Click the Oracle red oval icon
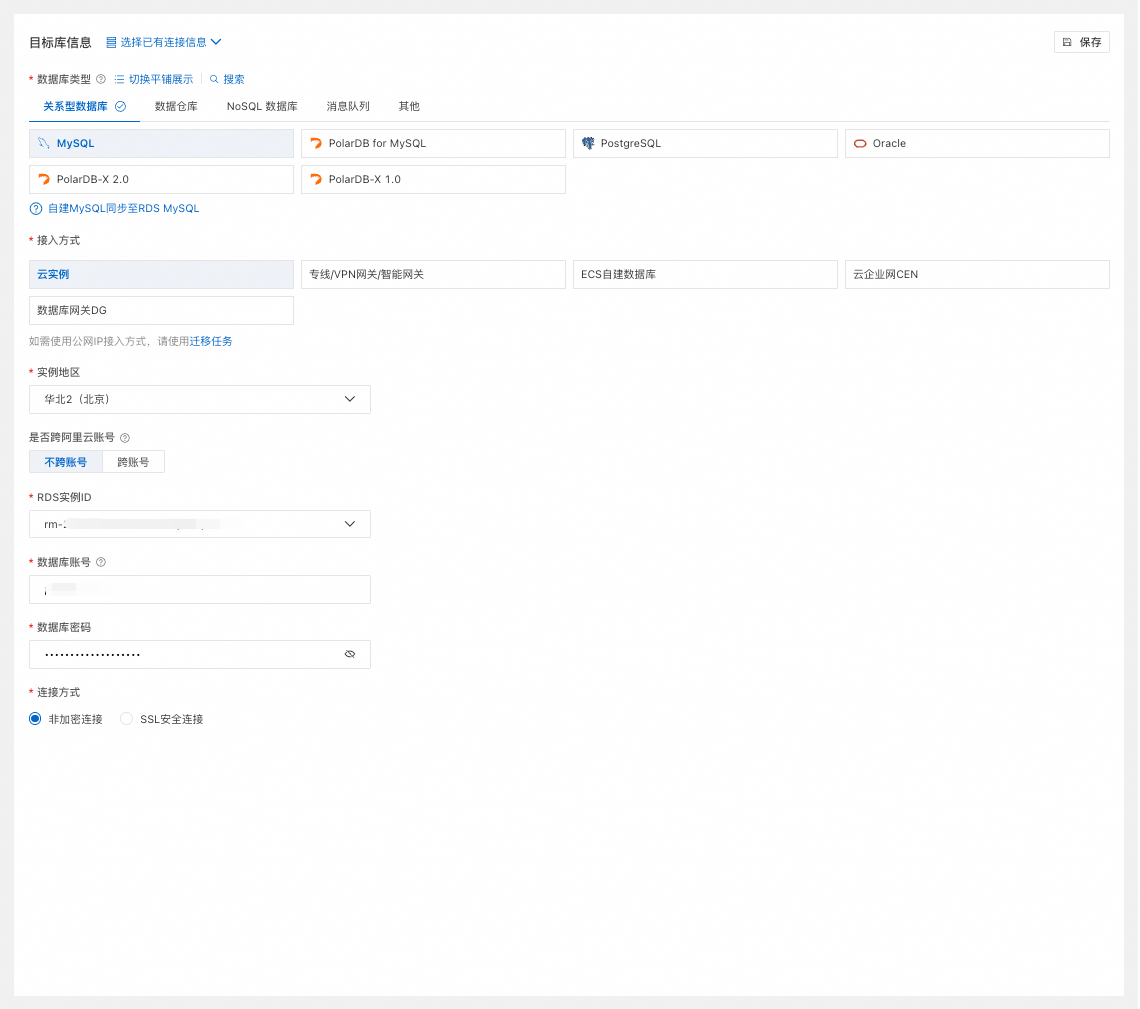Image resolution: width=1140 pixels, height=1009 pixels. click(x=859, y=143)
